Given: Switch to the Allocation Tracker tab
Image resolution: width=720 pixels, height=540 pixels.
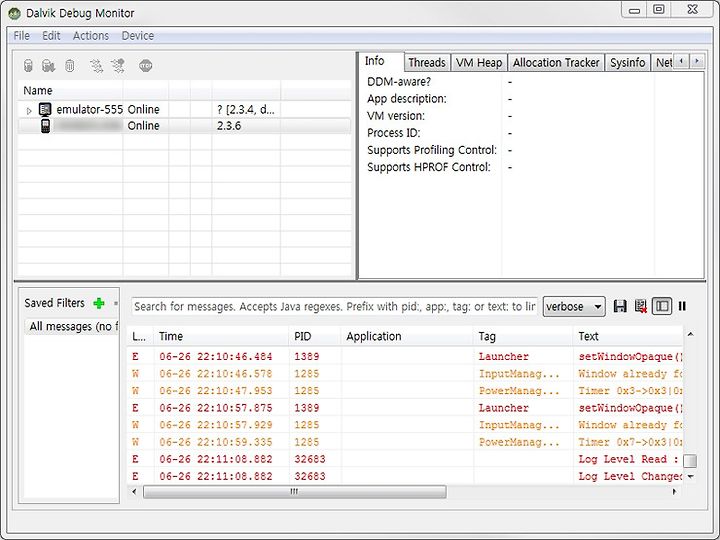Looking at the screenshot, I should point(556,63).
